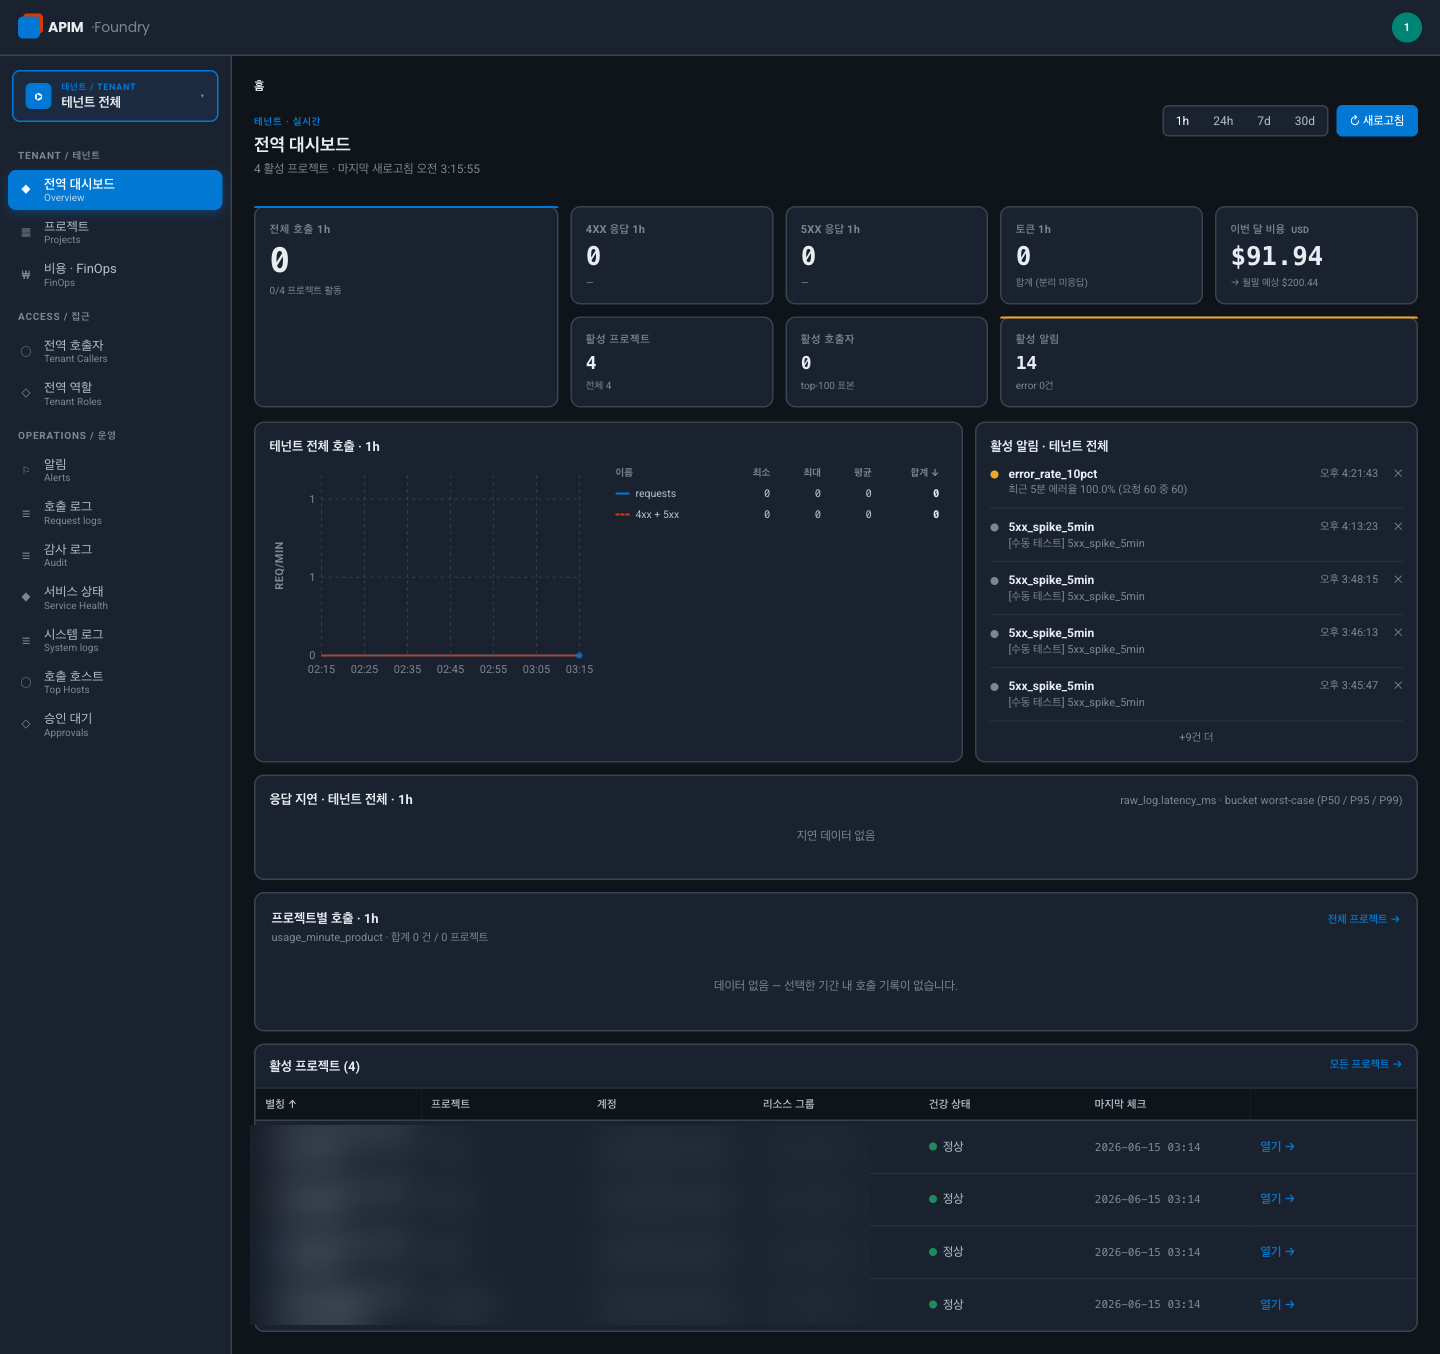Click the 활성 알림 card showing 14

1208,362
